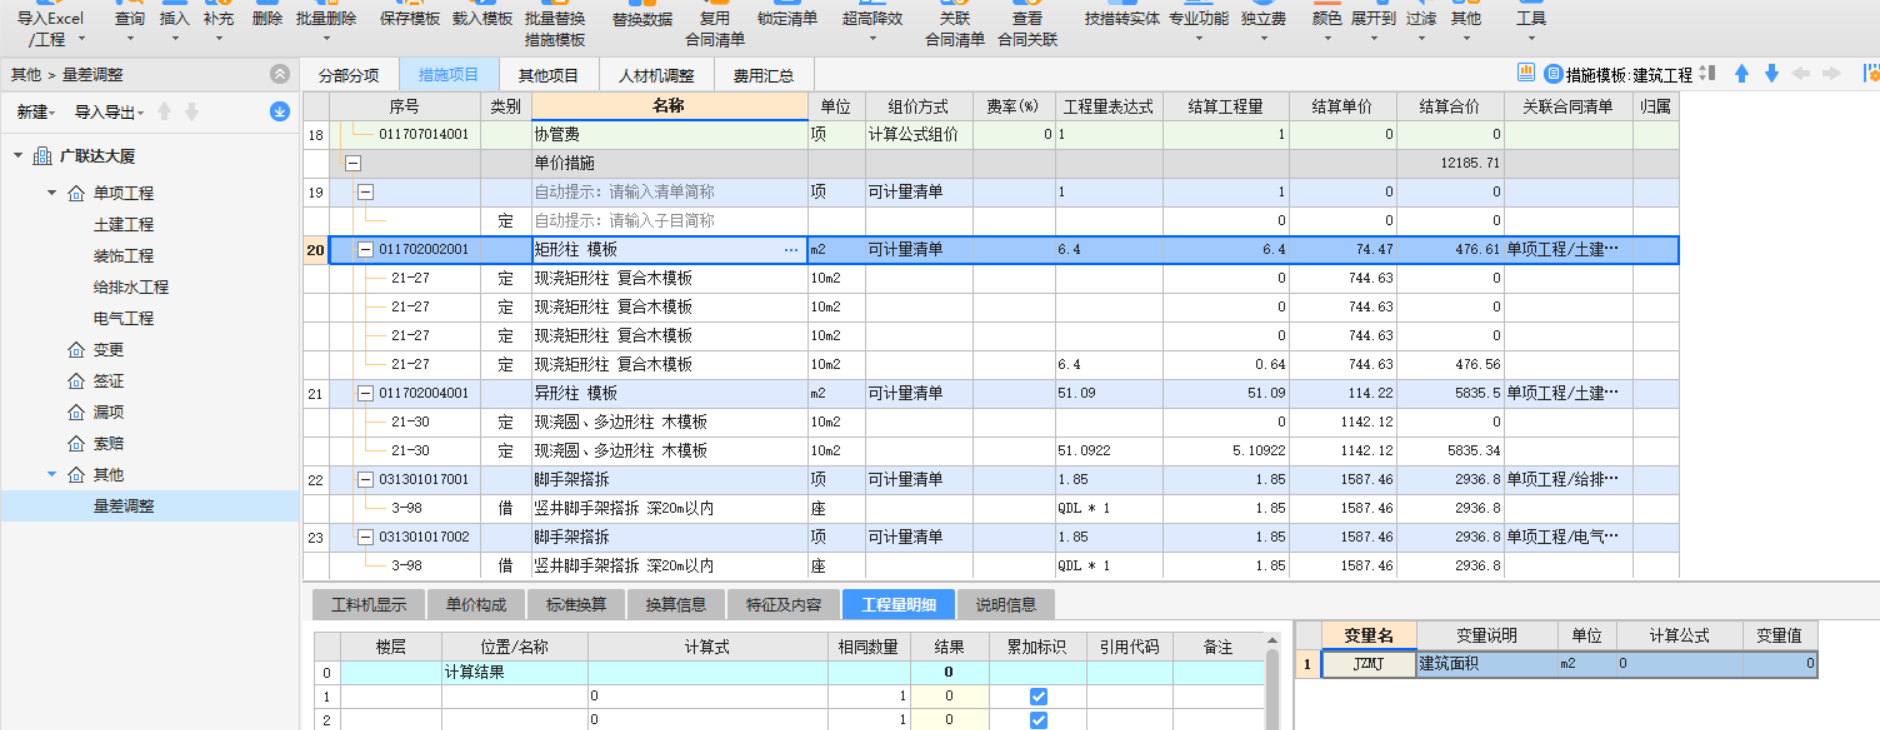Open the 单价构成 bottom tab
The image size is (1880, 730).
coord(476,605)
